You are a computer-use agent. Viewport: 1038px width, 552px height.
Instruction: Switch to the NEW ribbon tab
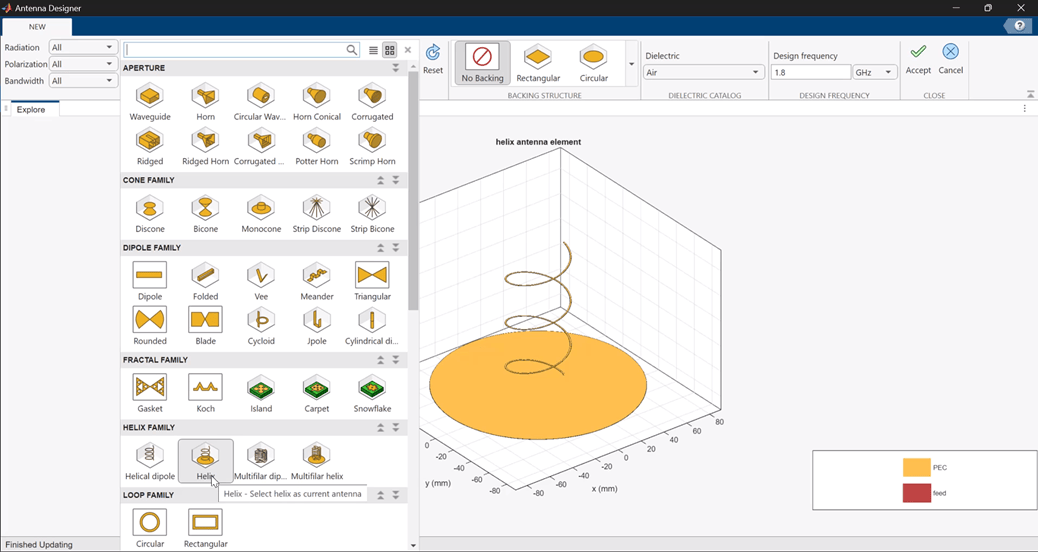coord(37,26)
